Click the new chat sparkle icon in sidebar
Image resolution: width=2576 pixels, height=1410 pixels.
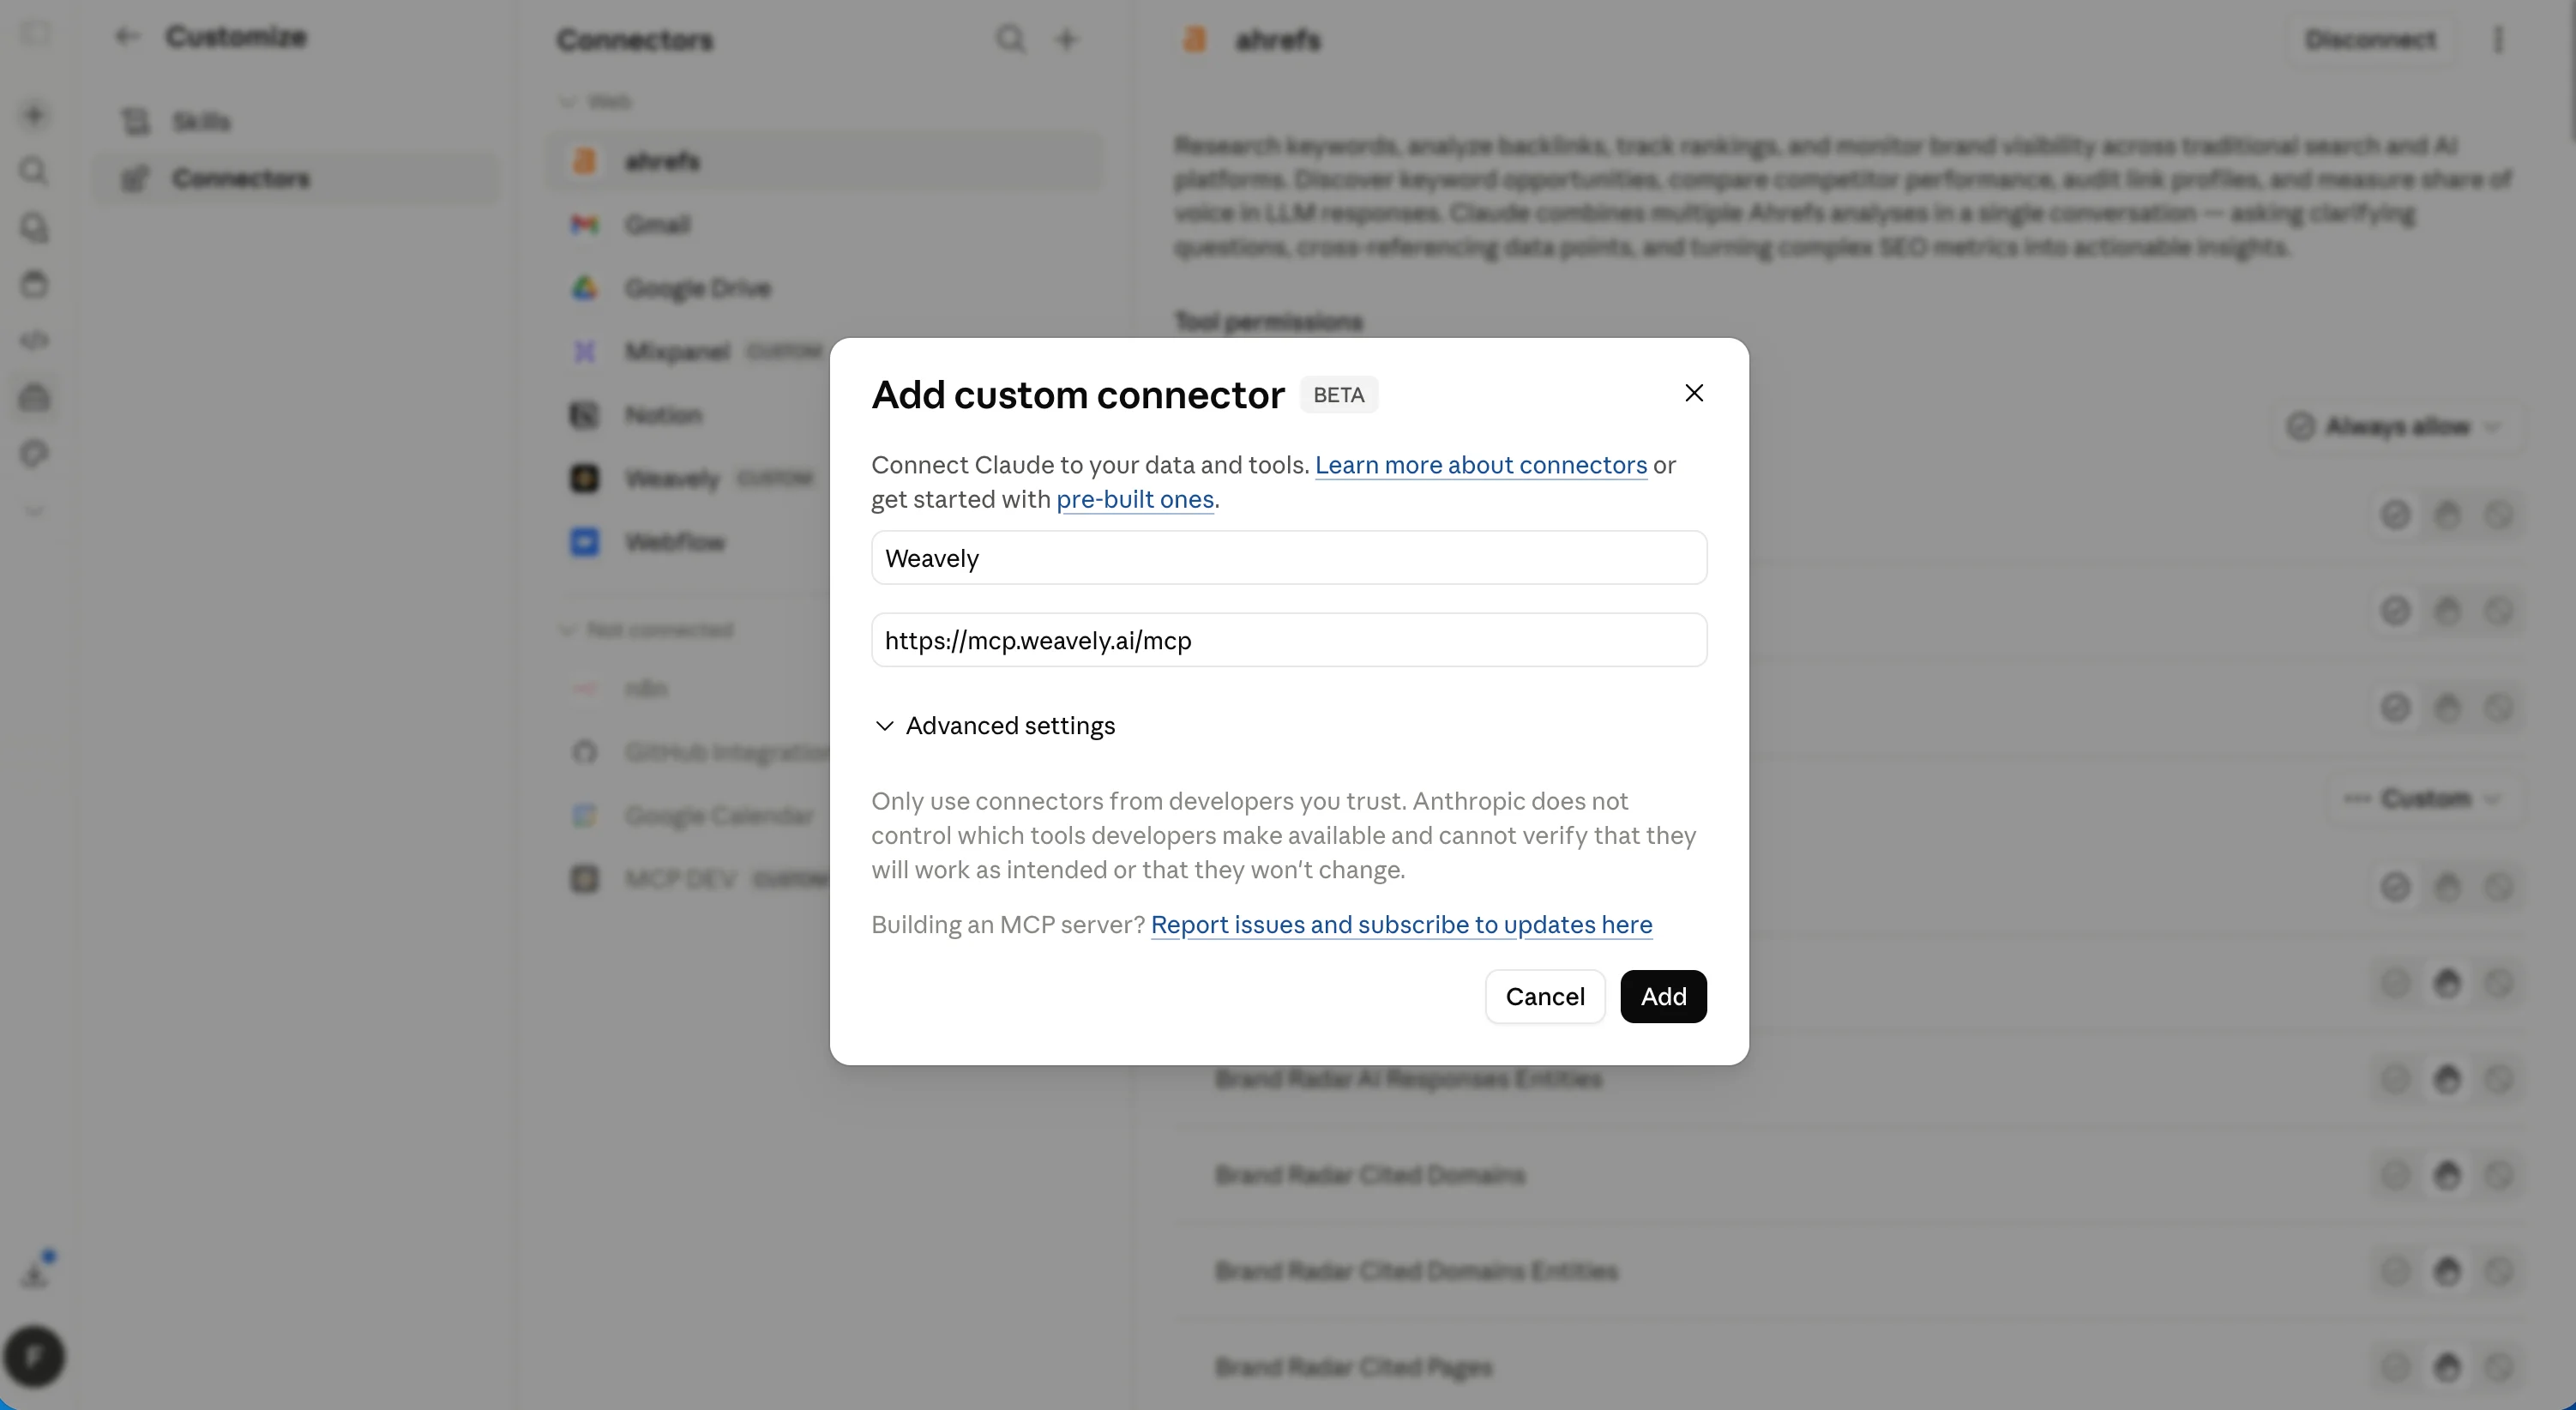[x=34, y=115]
